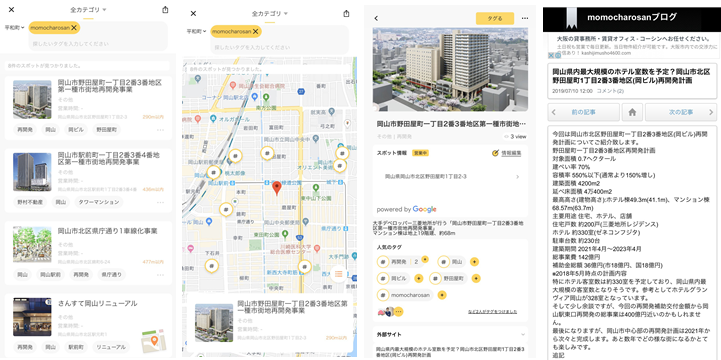Open 全カテゴリ dropdown on list screen
Image resolution: width=721 pixels, height=360 pixels.
[88, 10]
